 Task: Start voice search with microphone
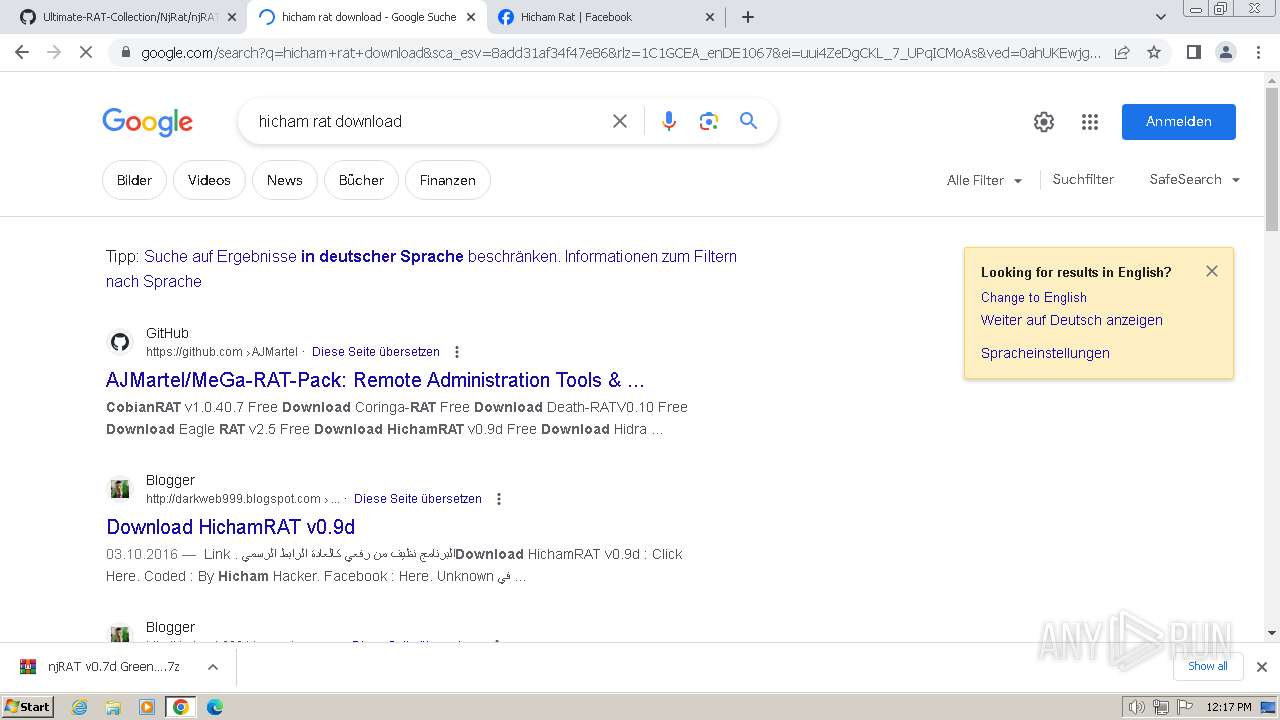(x=669, y=121)
